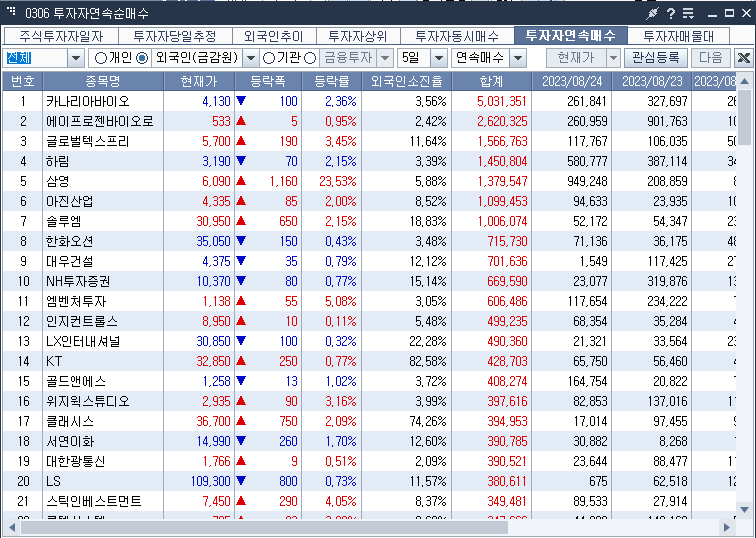Click the 관심등록 button
Image resolution: width=756 pixels, height=538 pixels.
pos(656,58)
